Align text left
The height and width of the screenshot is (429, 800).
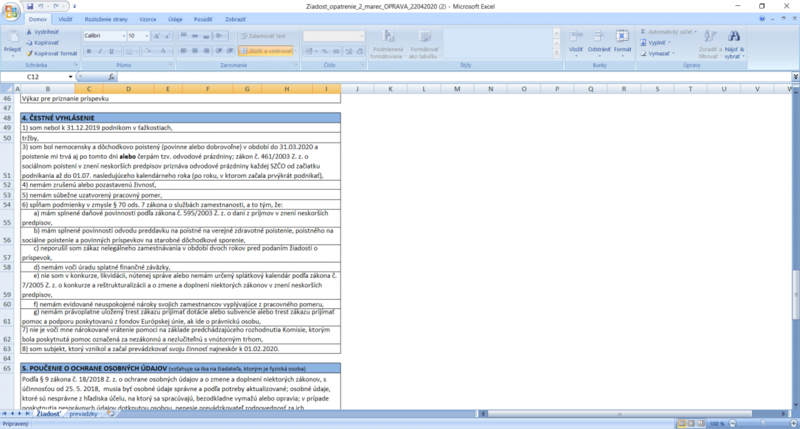click(184, 51)
